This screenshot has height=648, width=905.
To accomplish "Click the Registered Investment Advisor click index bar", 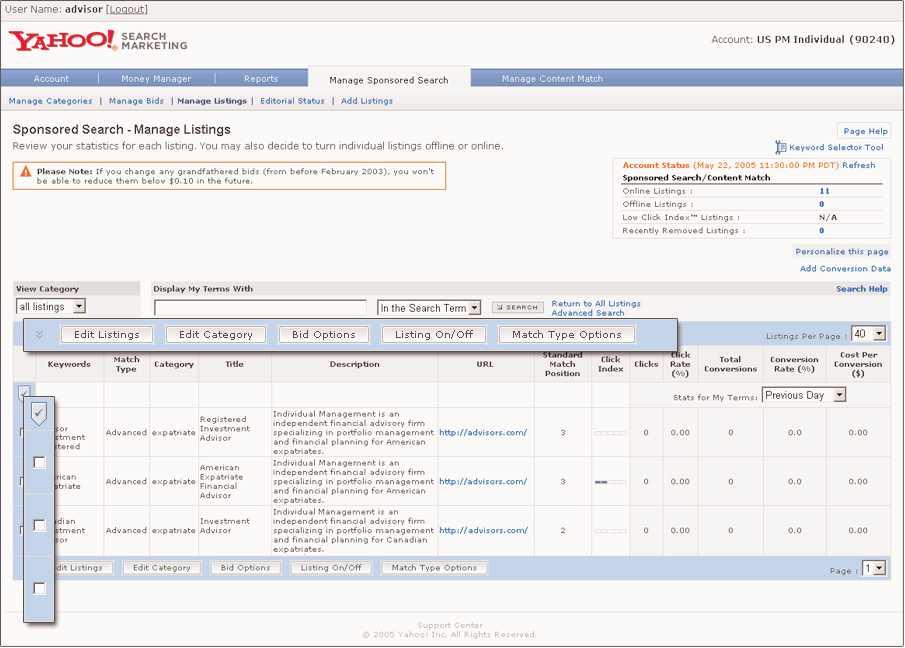I will pos(609,433).
